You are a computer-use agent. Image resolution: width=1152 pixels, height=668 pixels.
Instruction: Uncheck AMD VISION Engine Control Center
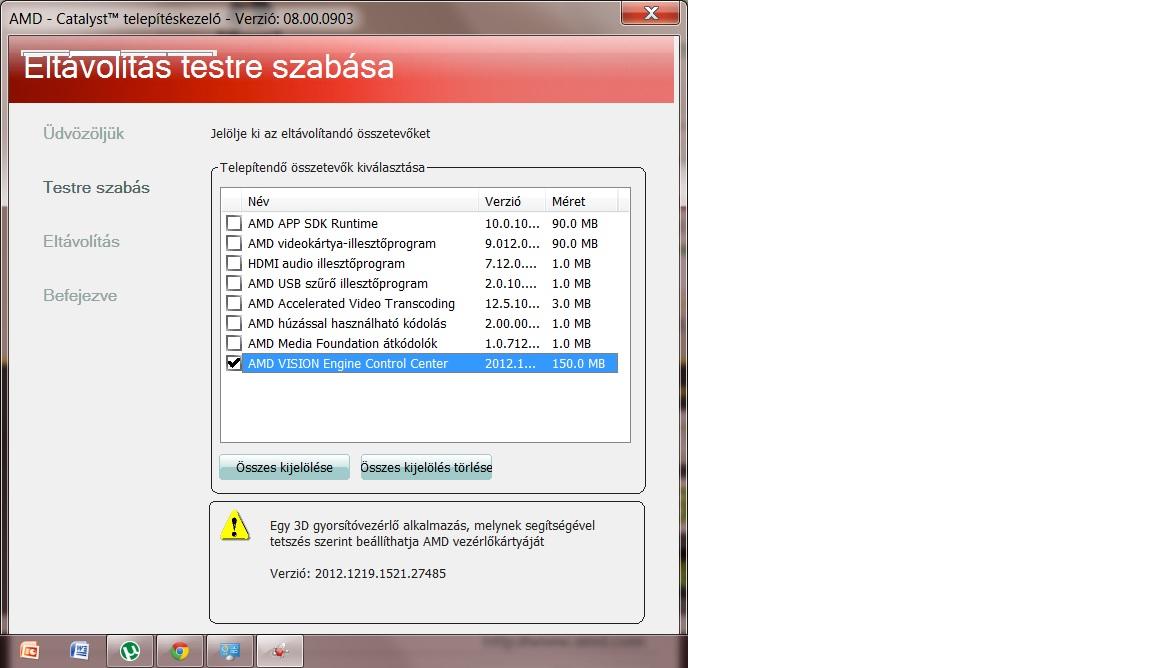(x=234, y=362)
